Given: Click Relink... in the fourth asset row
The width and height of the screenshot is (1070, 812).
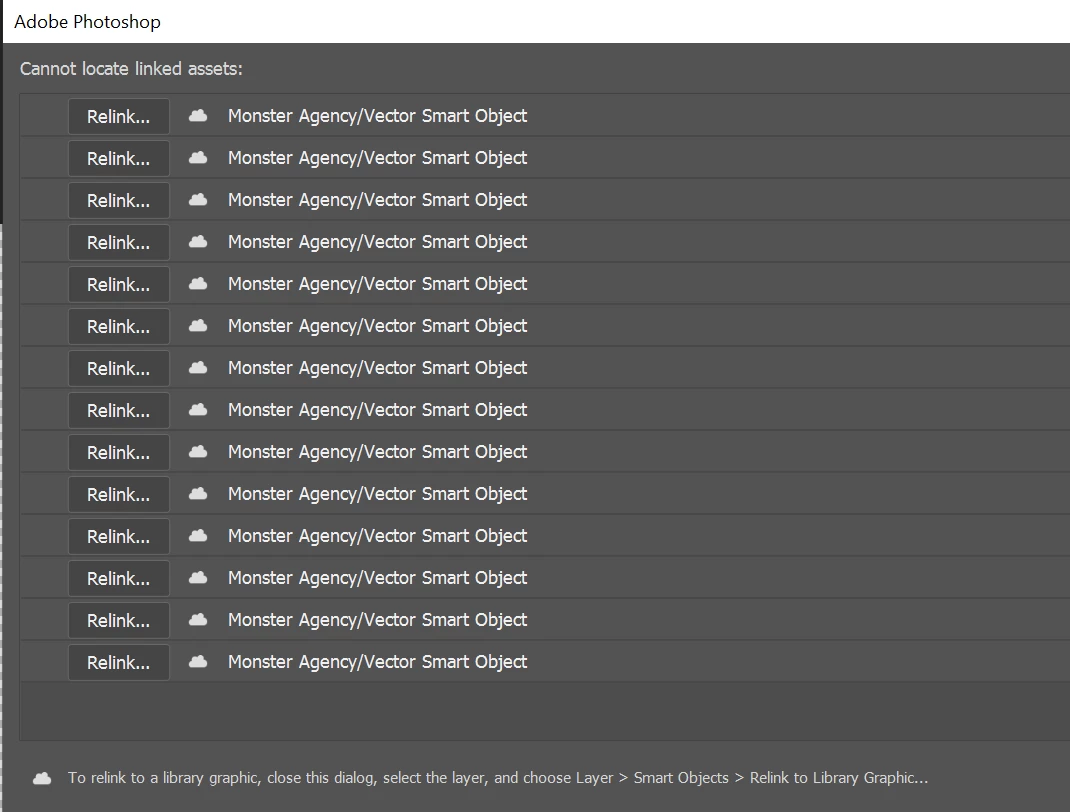Looking at the screenshot, I should pyautogui.click(x=119, y=243).
